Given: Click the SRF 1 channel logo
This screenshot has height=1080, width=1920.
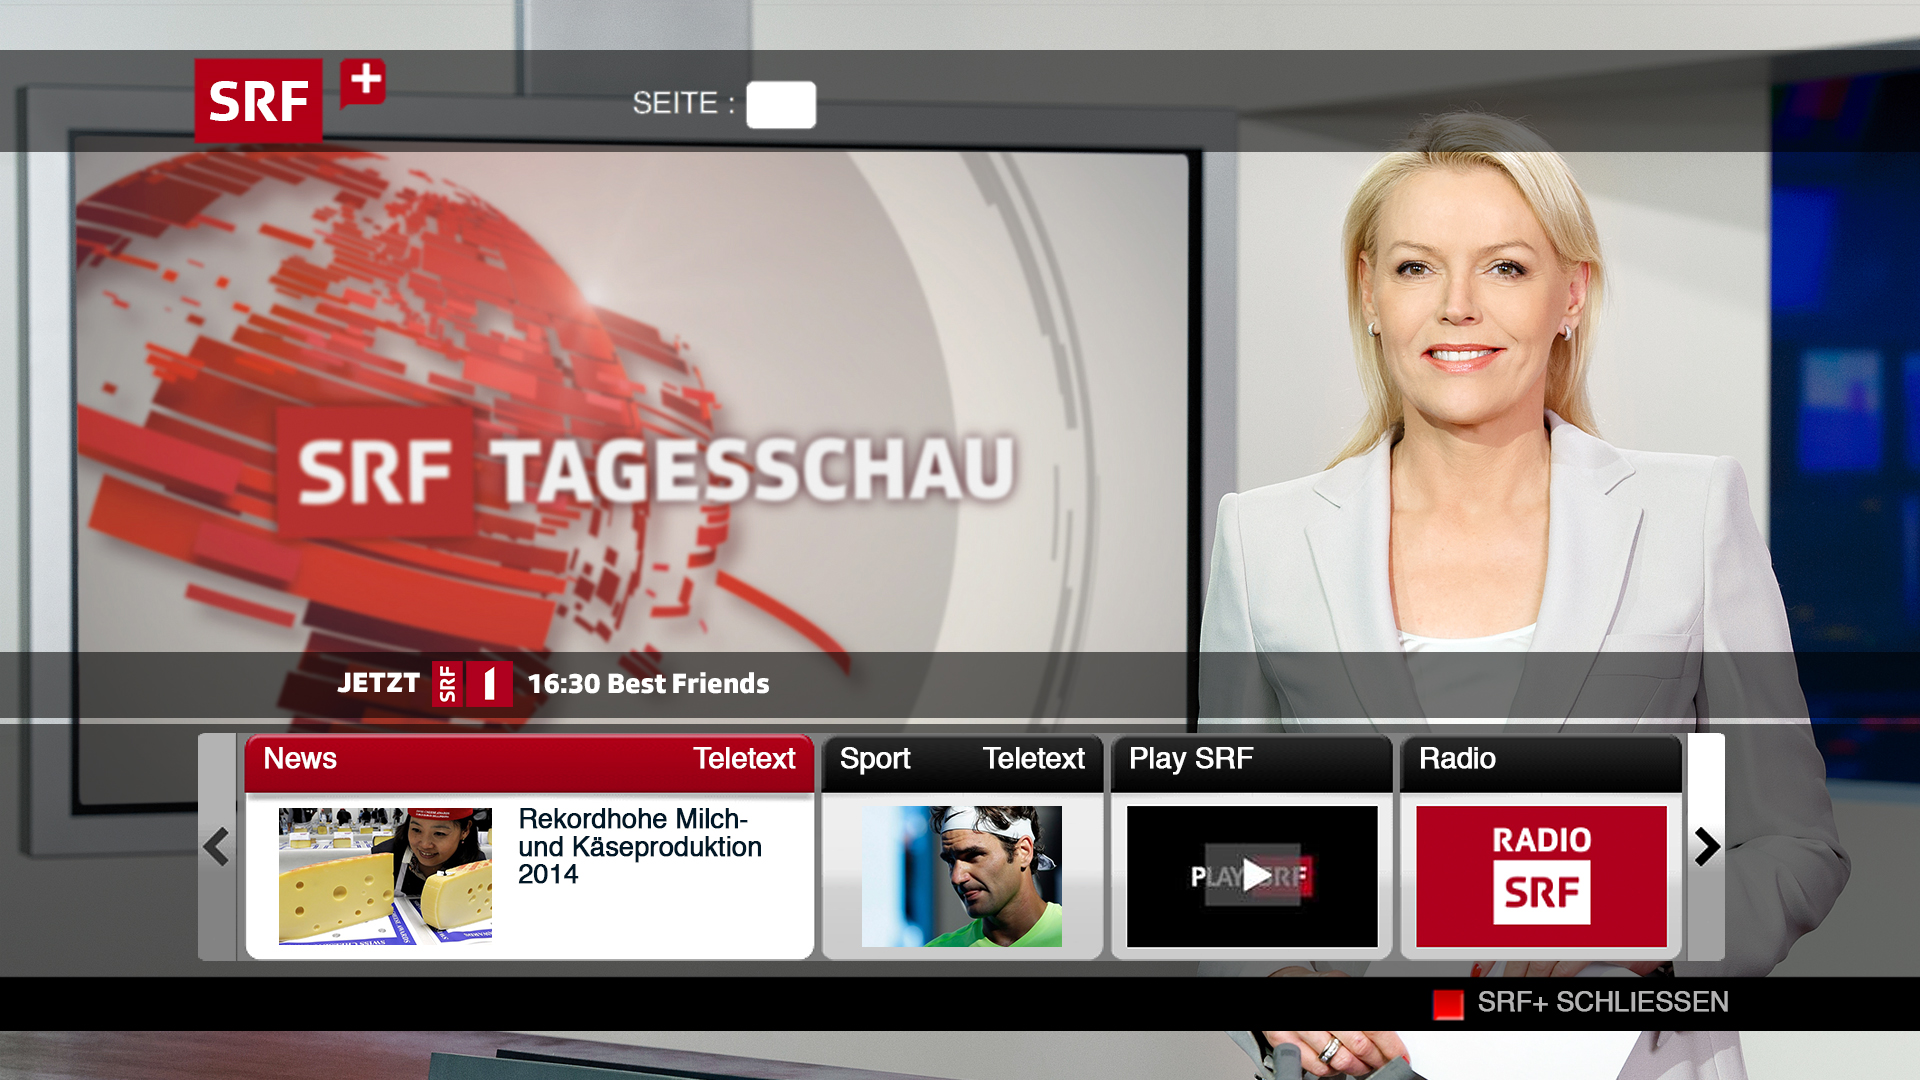Looking at the screenshot, I should pyautogui.click(x=472, y=684).
